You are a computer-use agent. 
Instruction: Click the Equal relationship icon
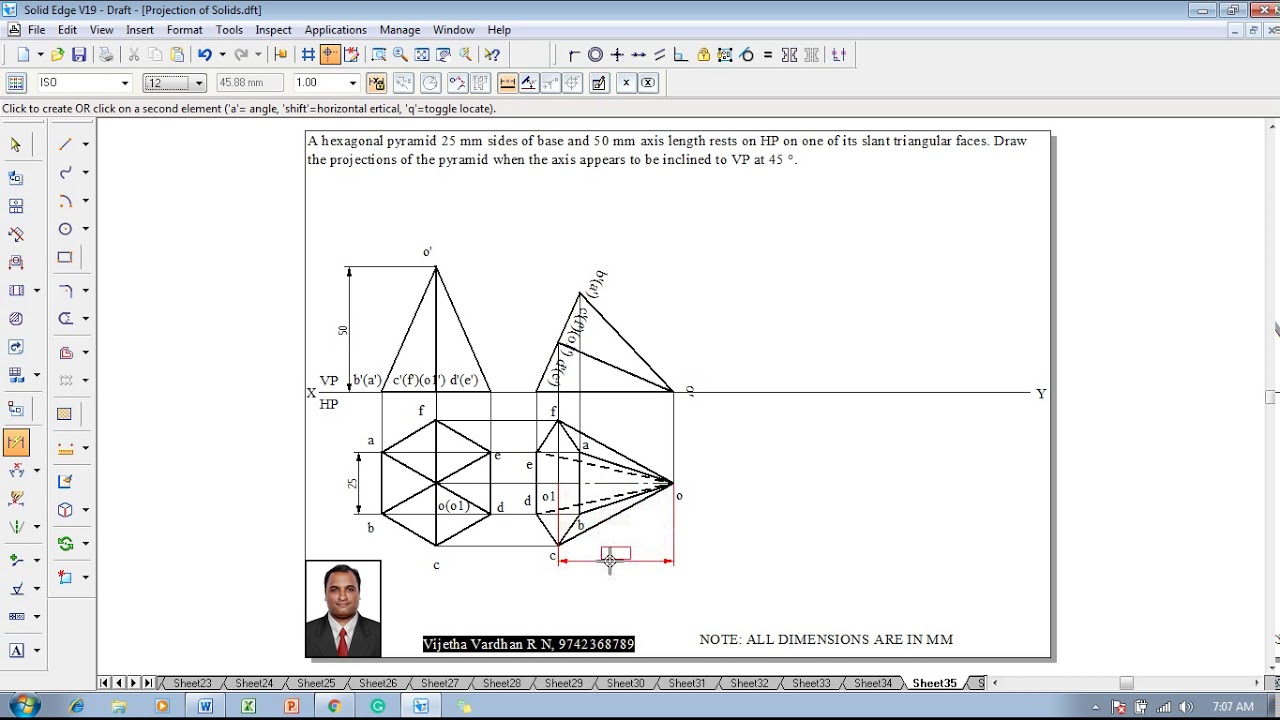768,55
